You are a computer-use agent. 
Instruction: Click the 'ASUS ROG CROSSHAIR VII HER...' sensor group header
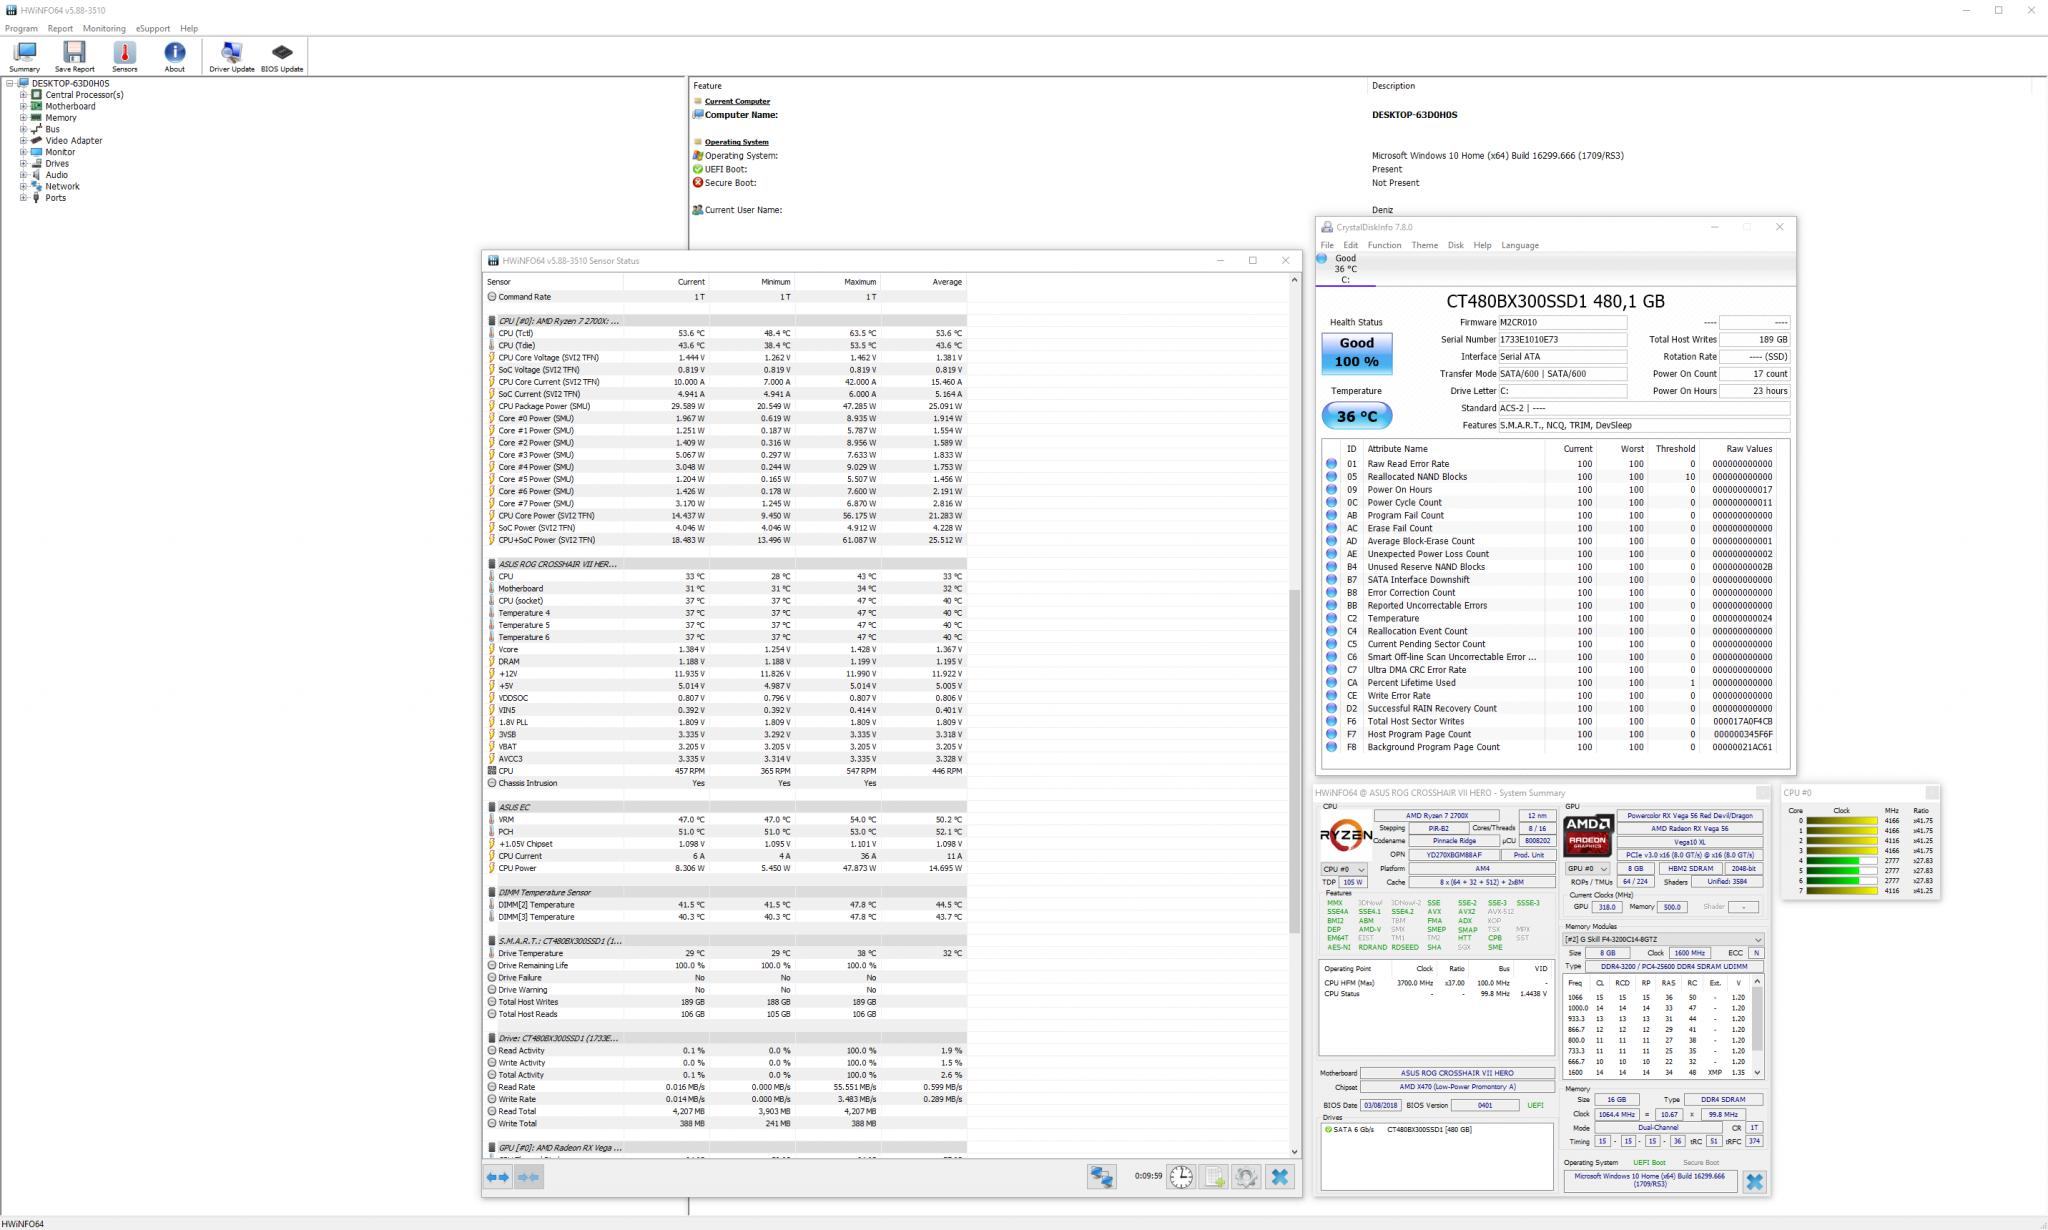click(x=726, y=564)
